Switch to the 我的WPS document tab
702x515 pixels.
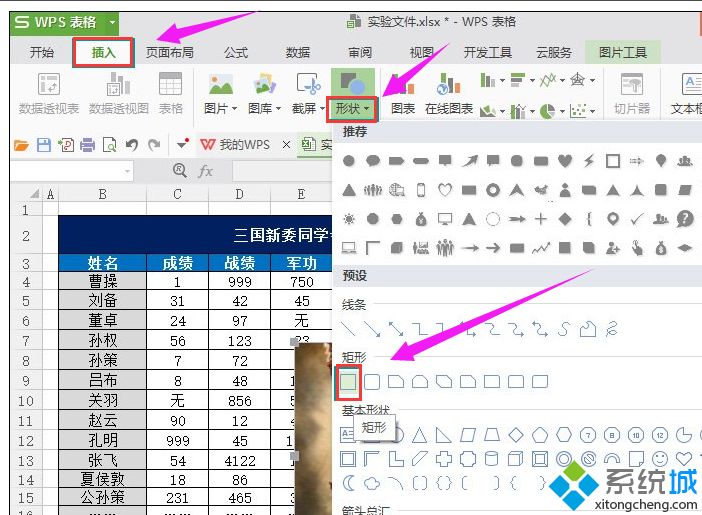235,145
